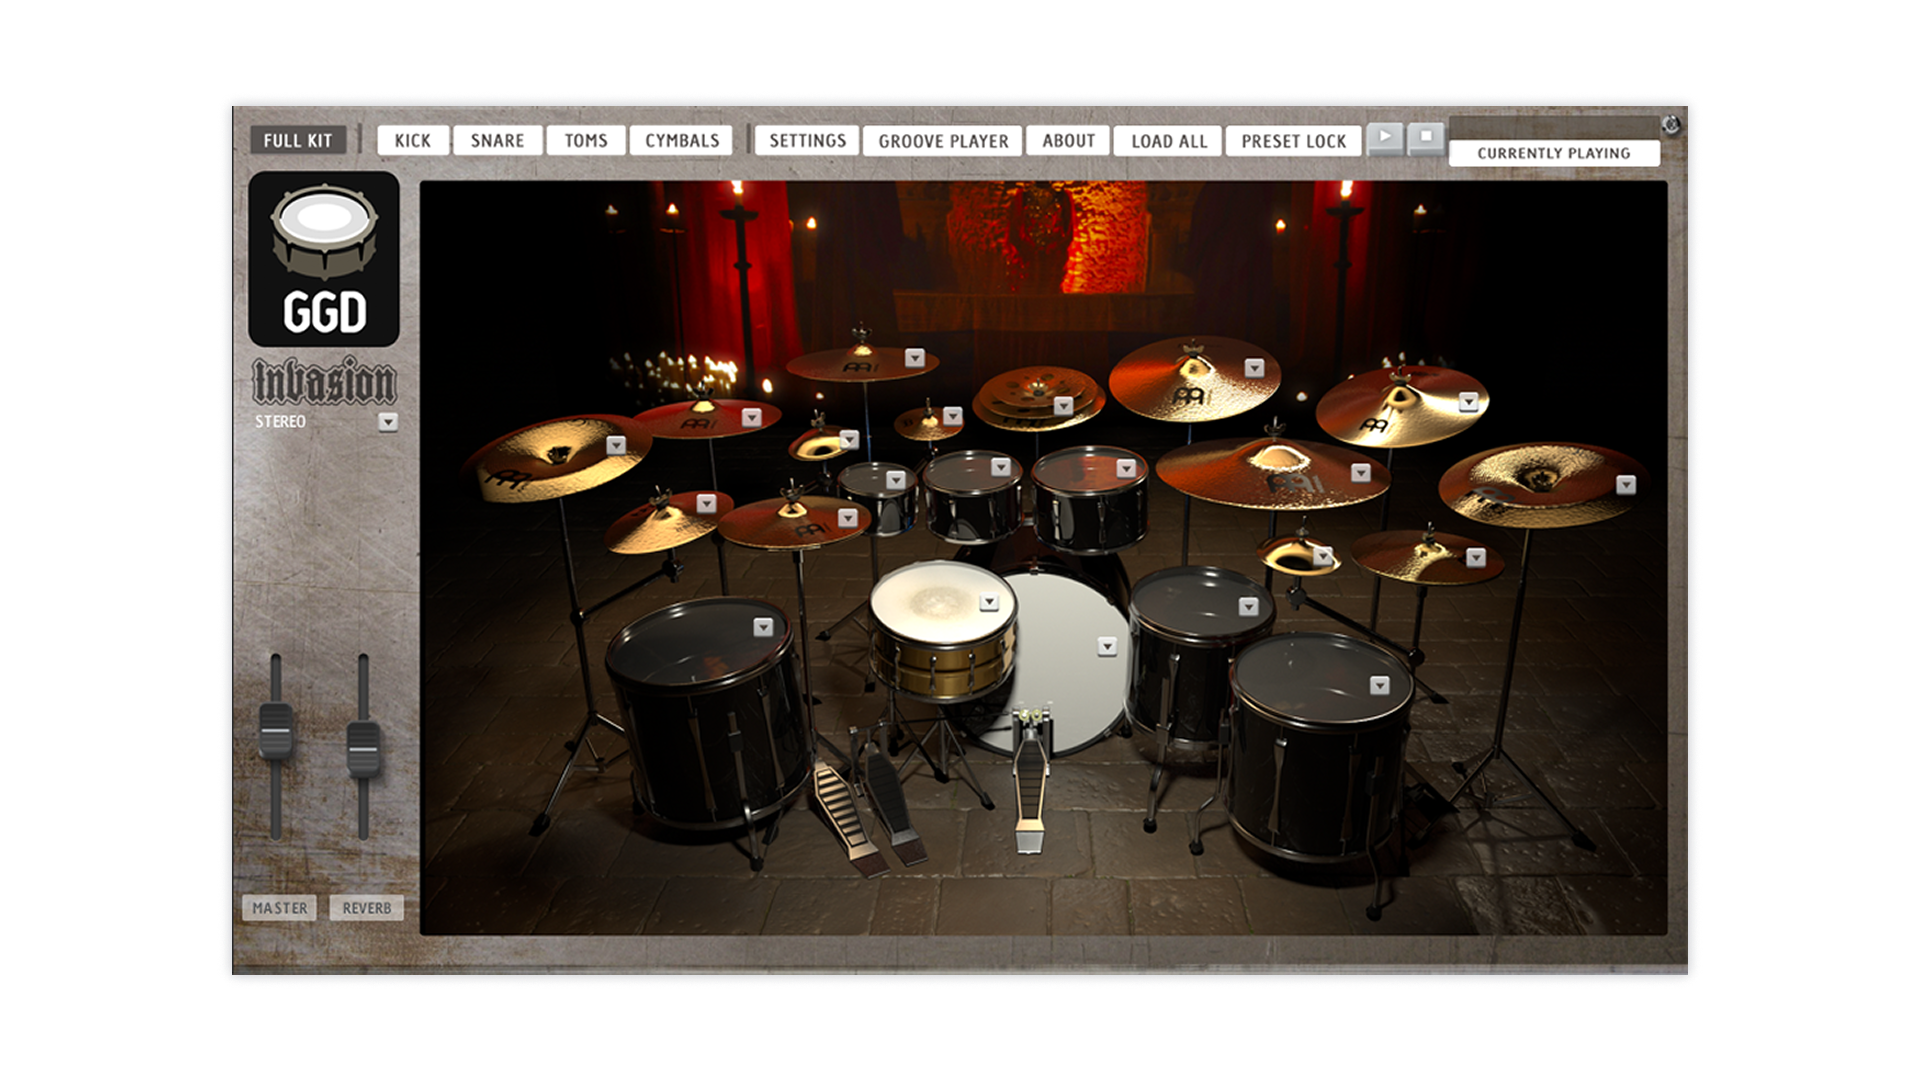Click the small gear icon in the top-right corner

pos(1670,126)
